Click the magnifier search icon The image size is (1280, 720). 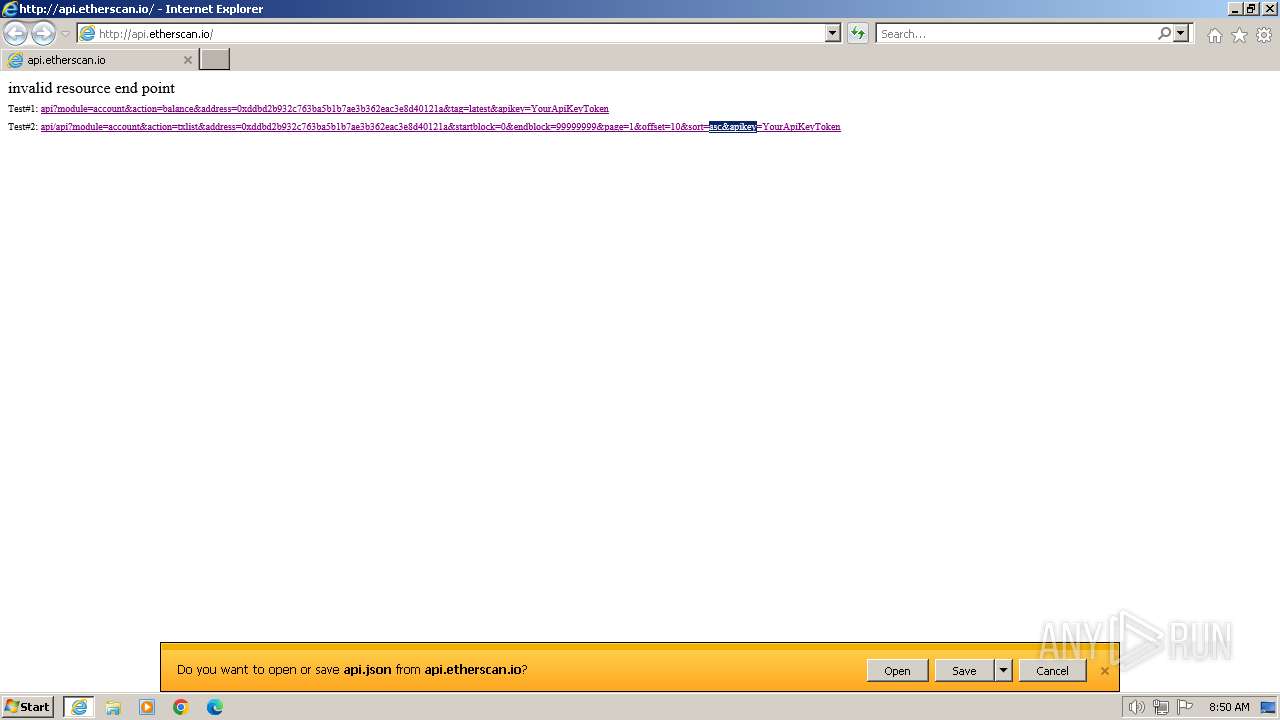pos(1164,33)
